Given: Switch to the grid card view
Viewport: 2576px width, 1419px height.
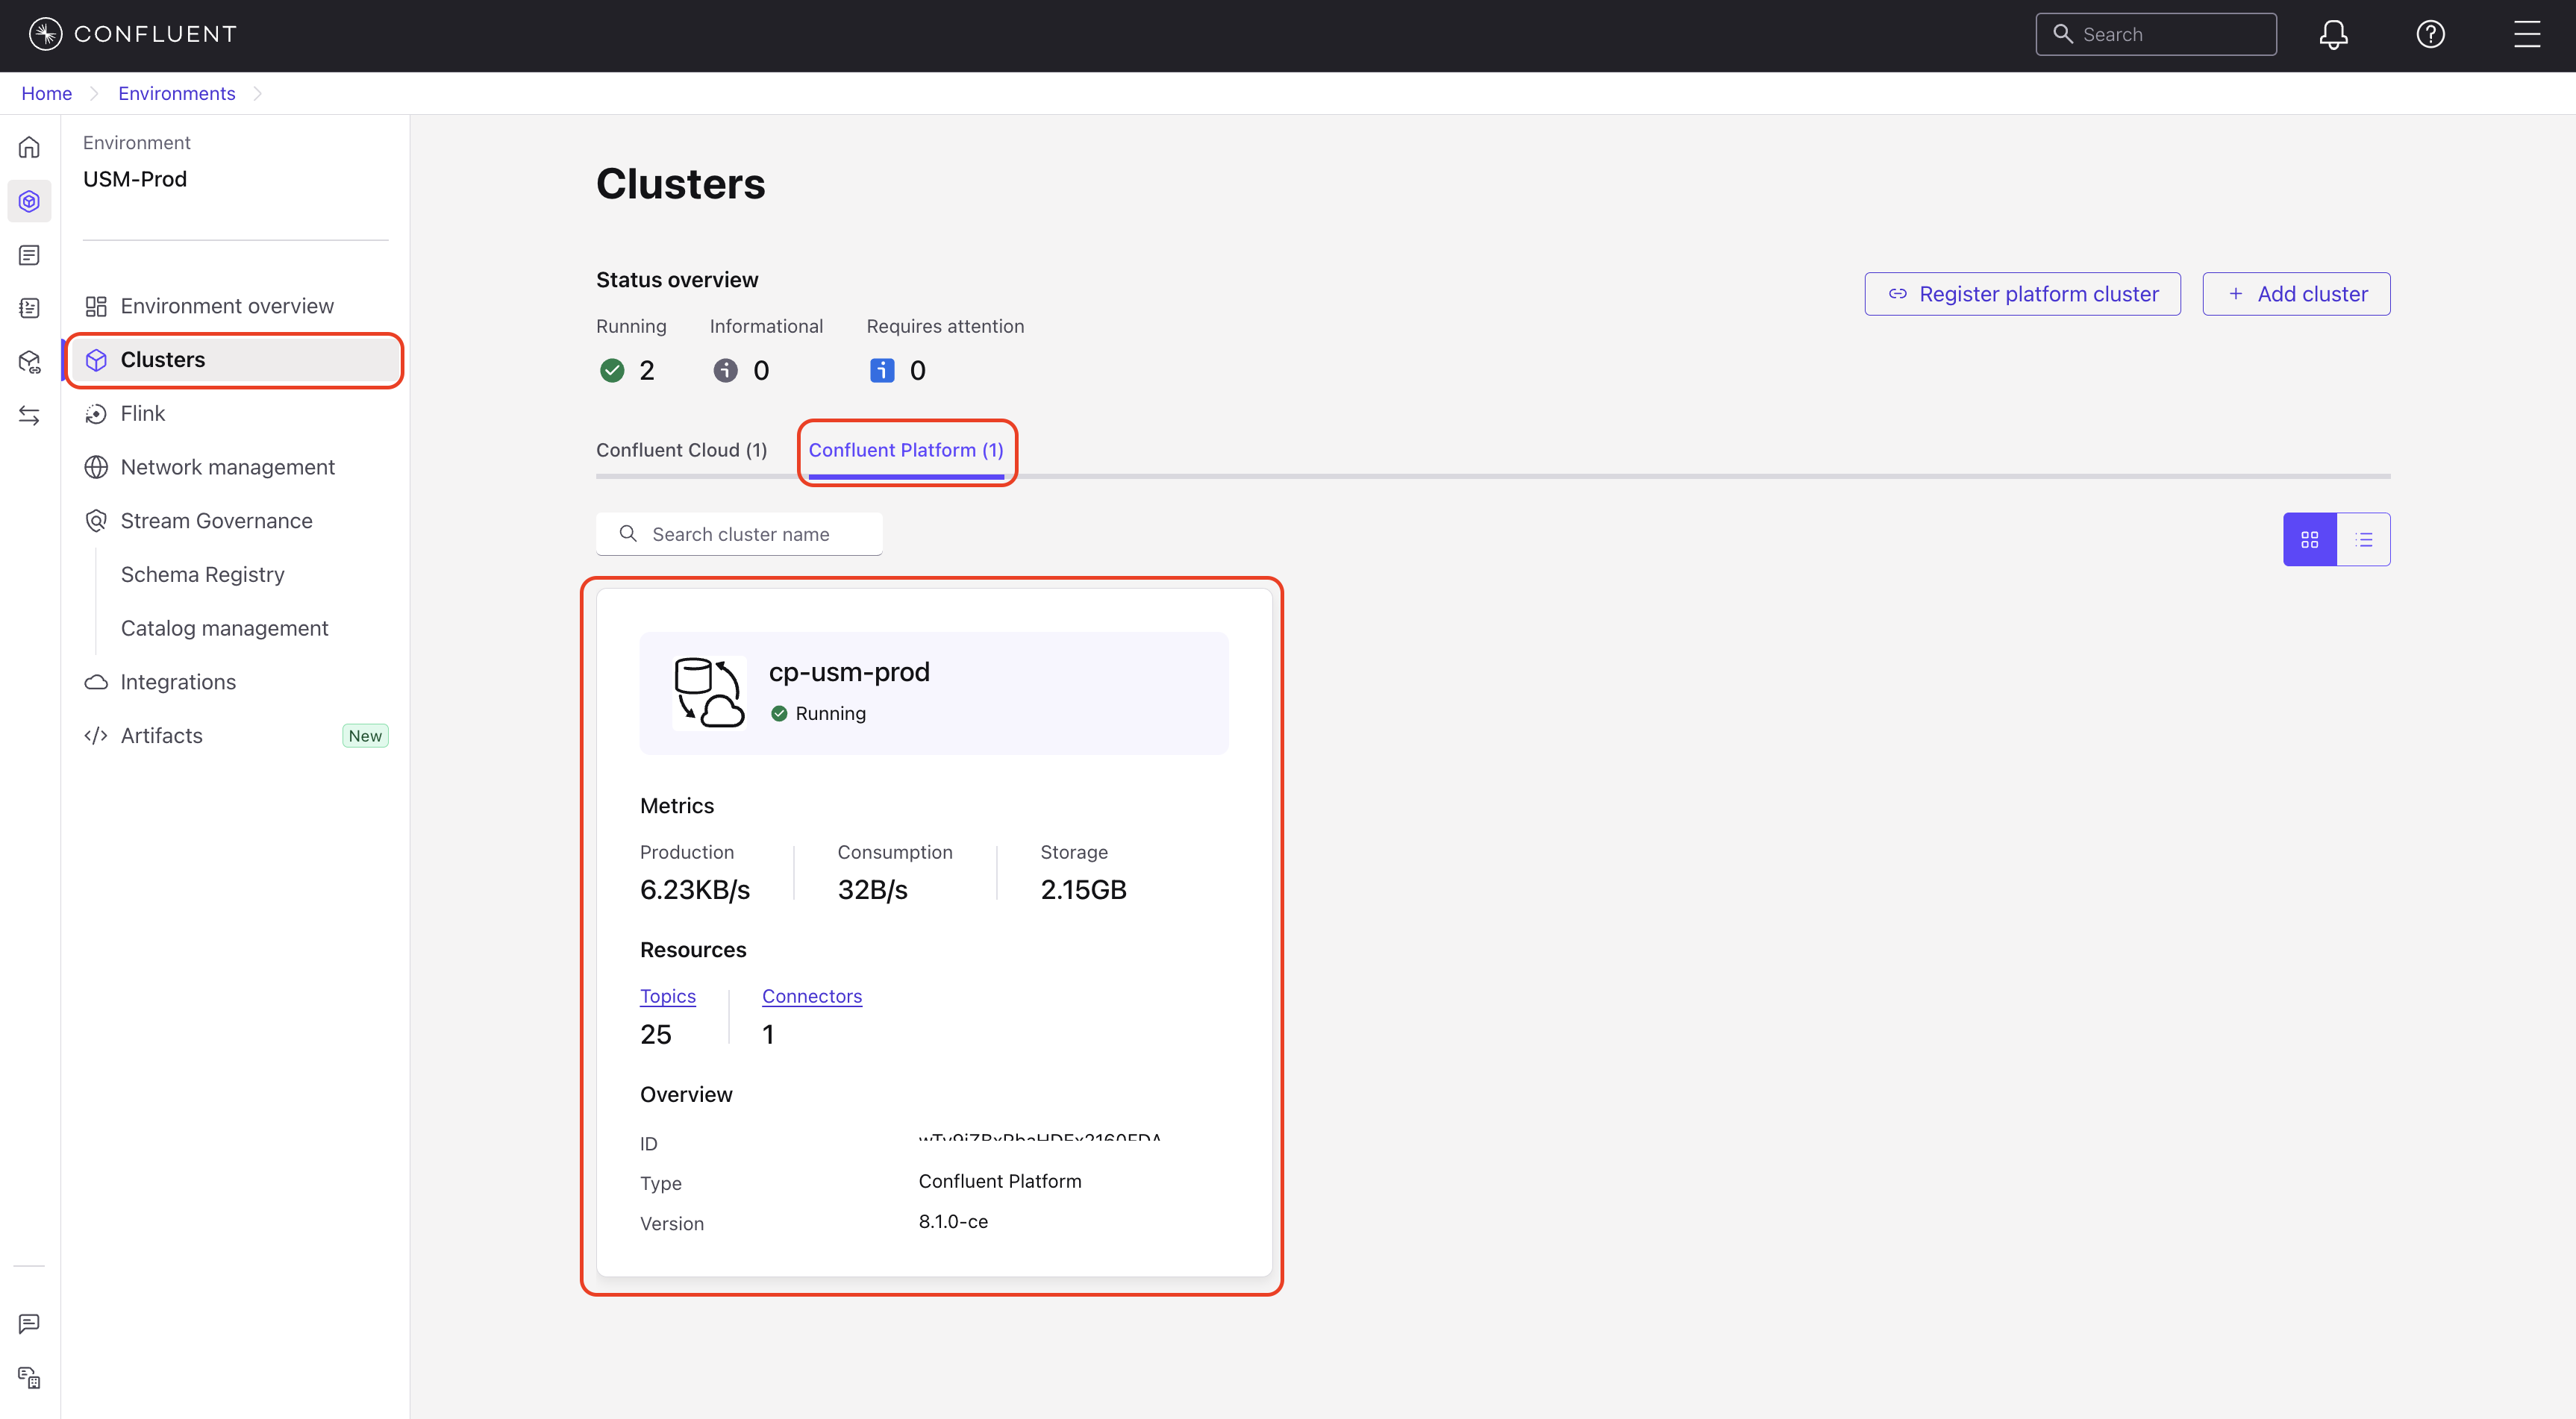Looking at the screenshot, I should click(x=2309, y=540).
